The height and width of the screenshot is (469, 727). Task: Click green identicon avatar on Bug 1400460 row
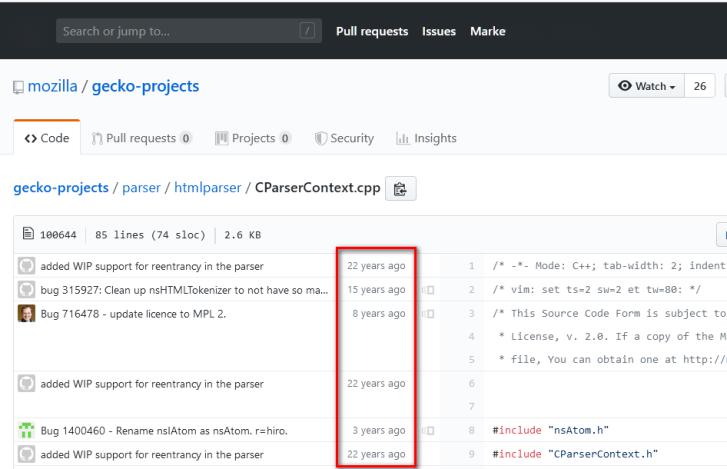[26, 431]
